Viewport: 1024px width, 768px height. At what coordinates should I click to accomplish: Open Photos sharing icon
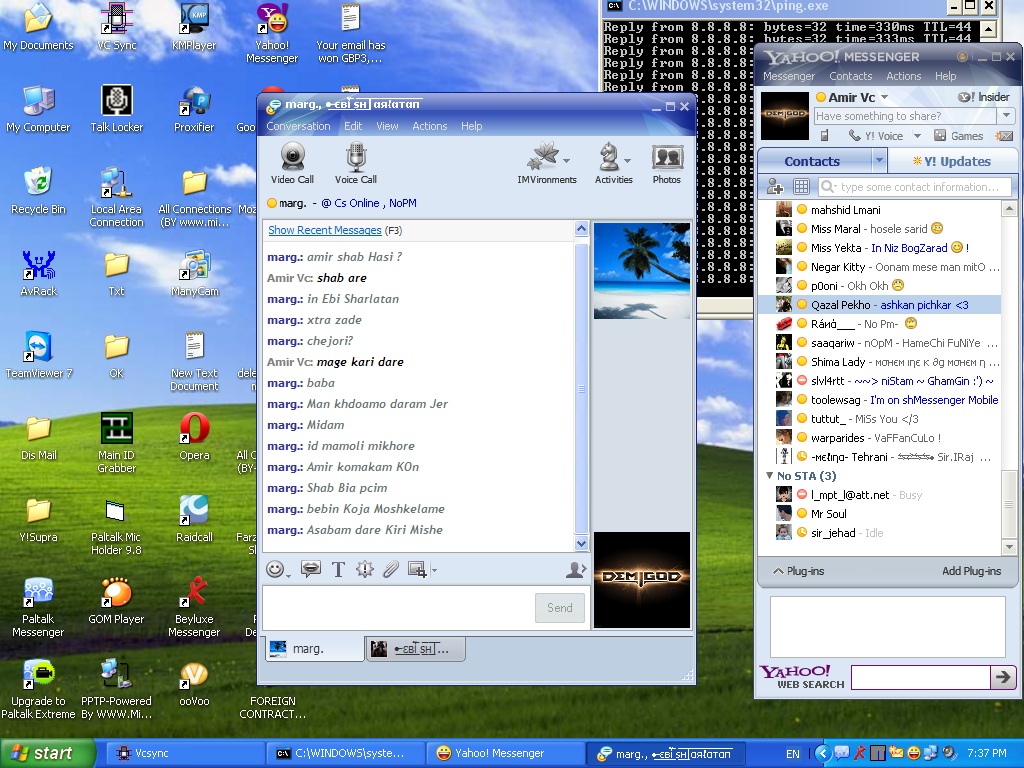[667, 164]
